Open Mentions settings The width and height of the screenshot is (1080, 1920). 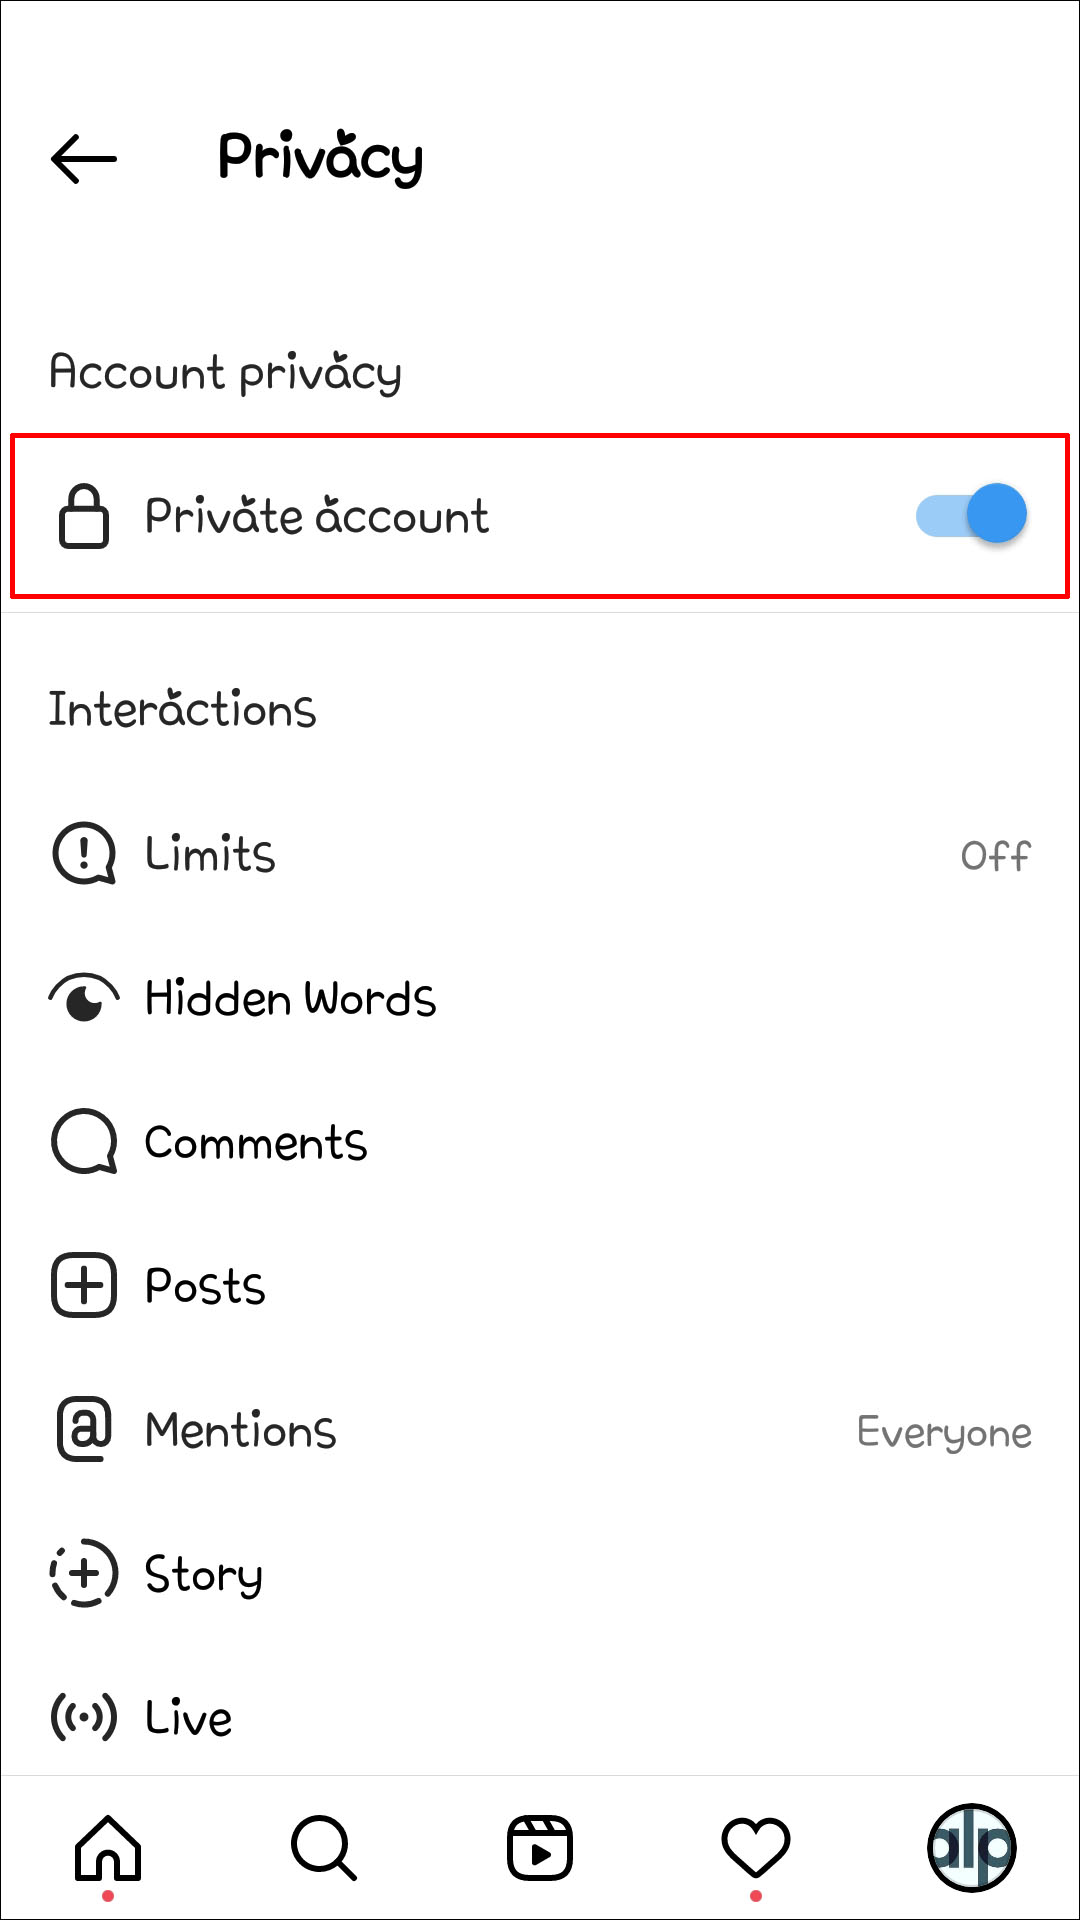tap(241, 1430)
